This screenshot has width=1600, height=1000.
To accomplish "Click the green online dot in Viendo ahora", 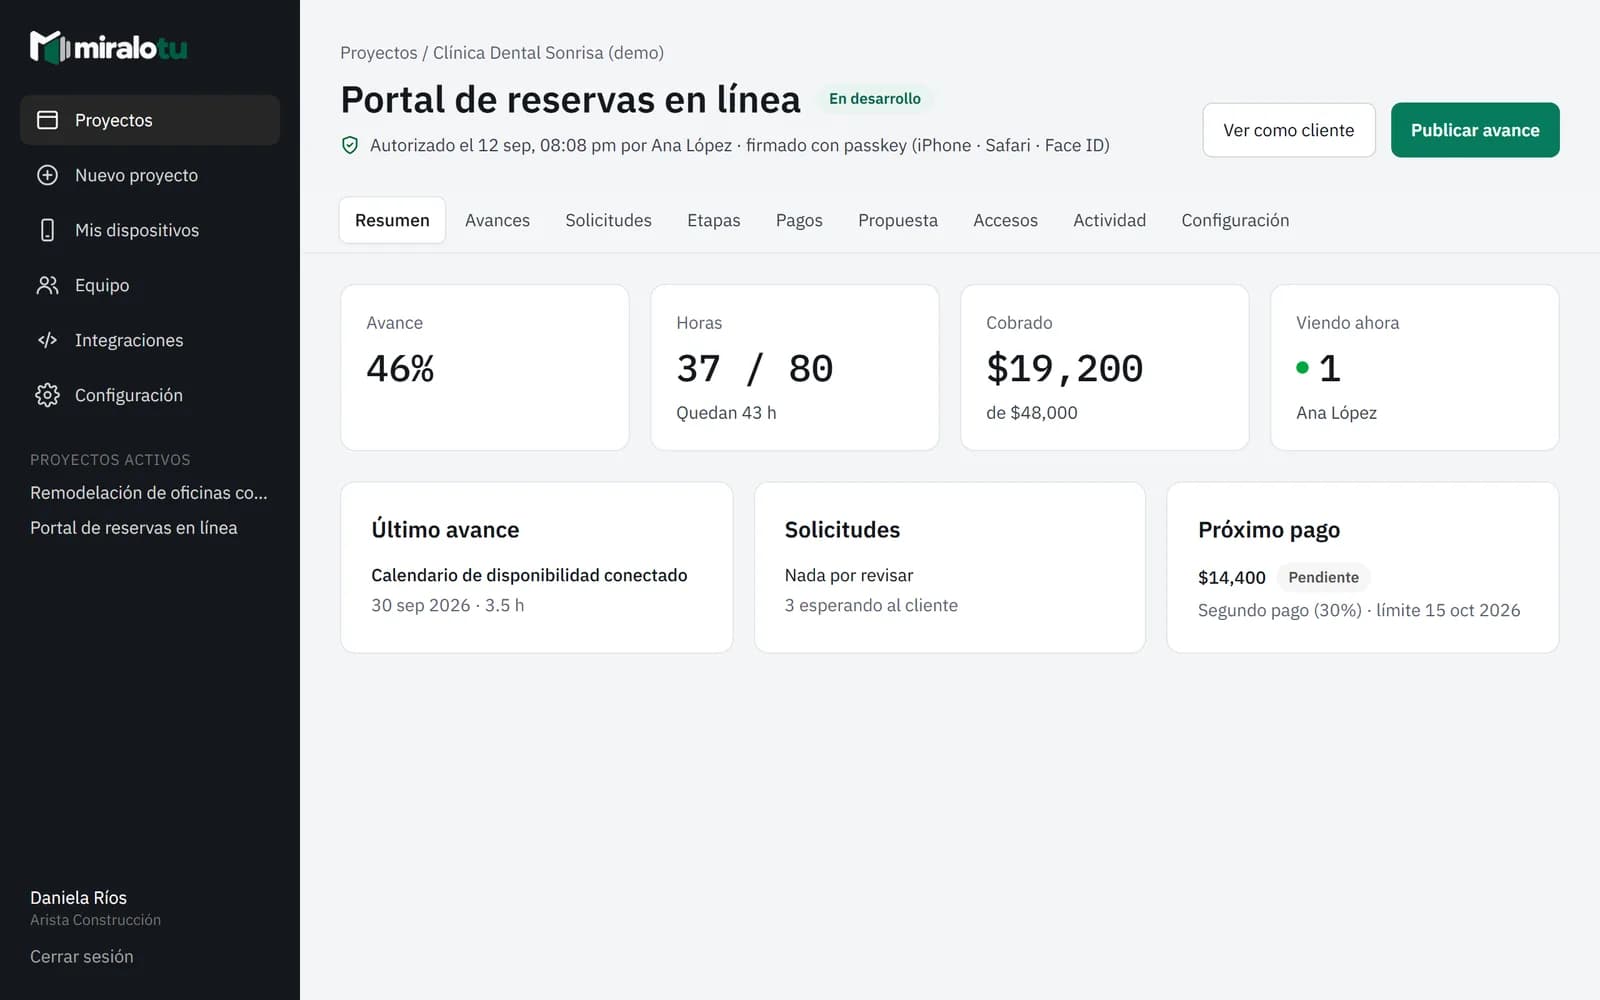I will (x=1302, y=368).
